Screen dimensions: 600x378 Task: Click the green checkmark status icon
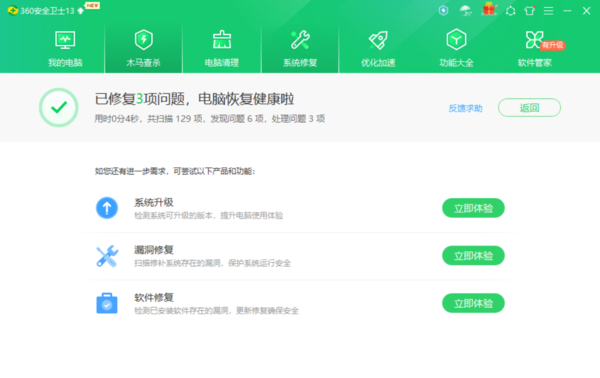pos(59,108)
